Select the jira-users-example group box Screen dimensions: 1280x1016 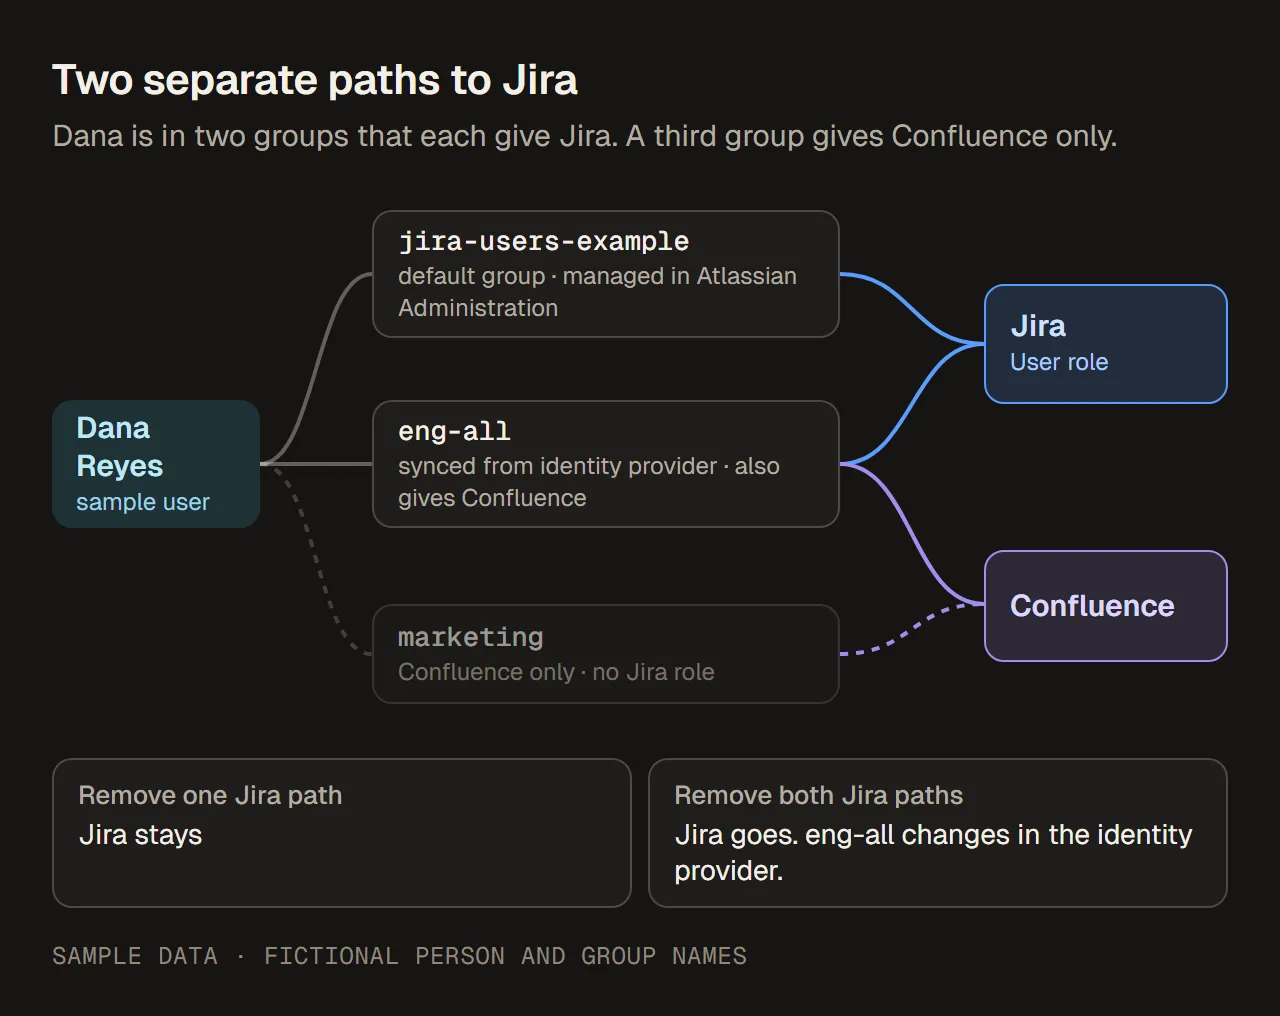606,274
